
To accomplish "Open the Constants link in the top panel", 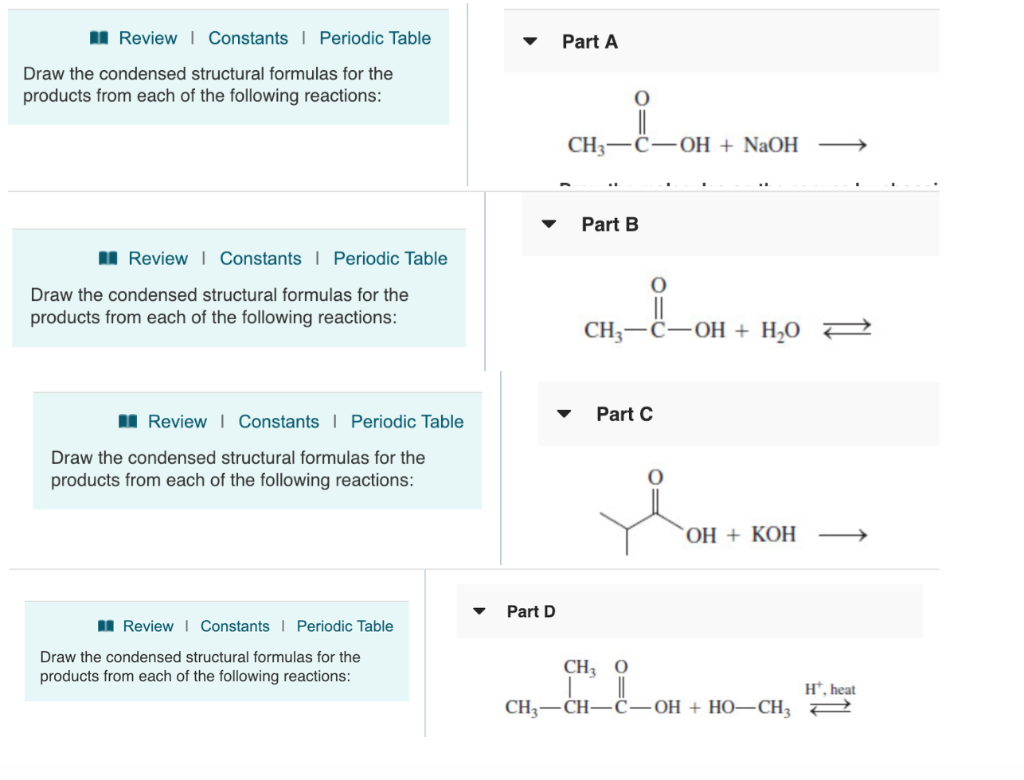I will 248,38.
